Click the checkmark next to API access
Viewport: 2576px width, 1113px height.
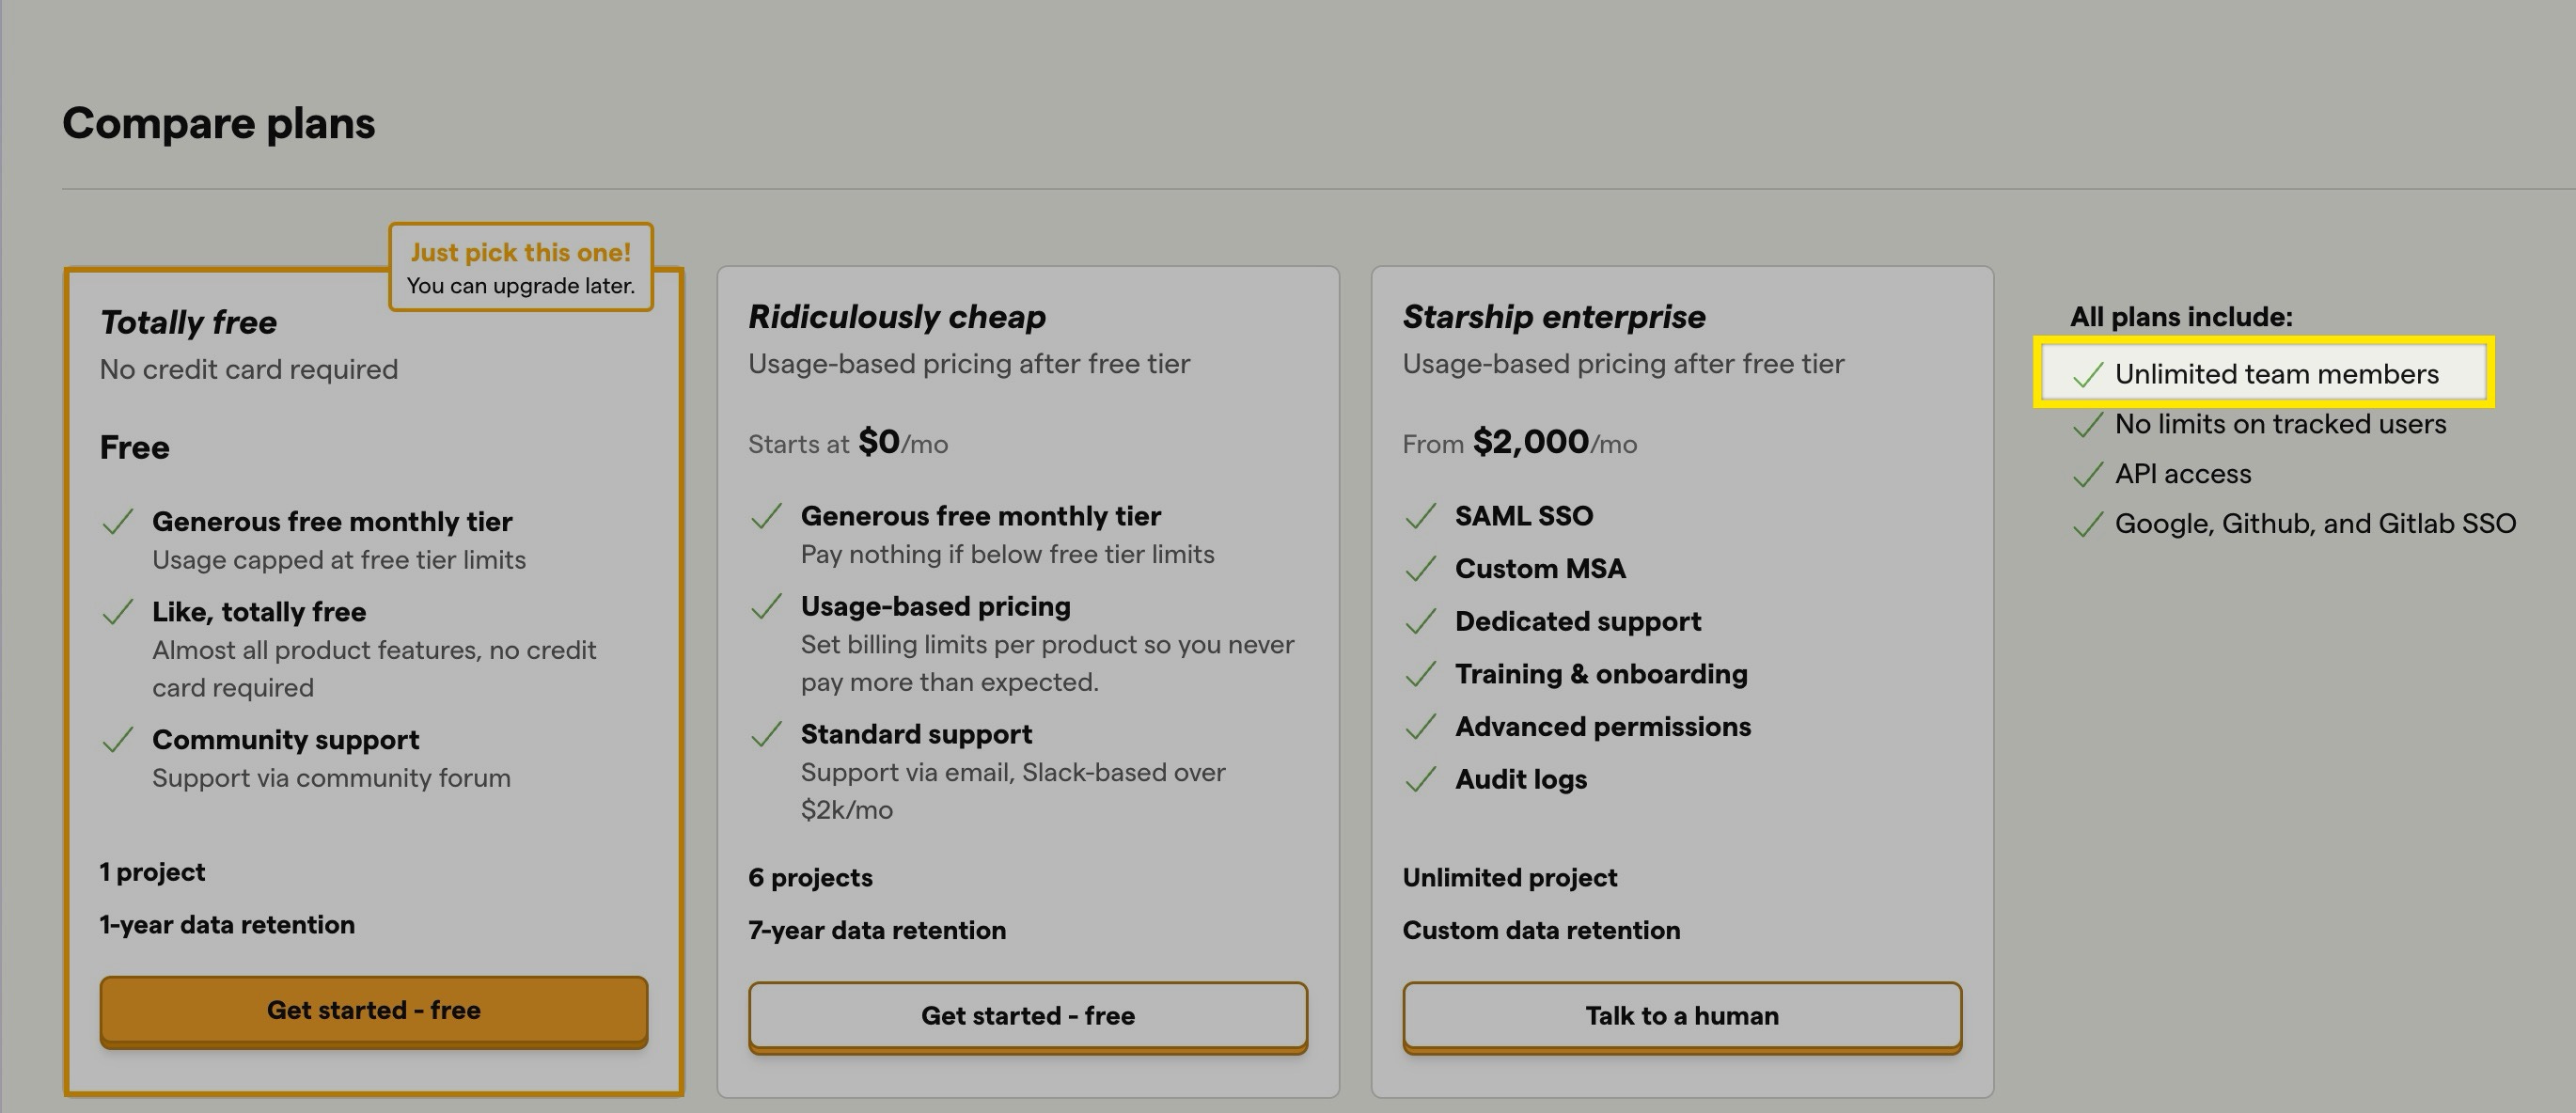[2088, 474]
